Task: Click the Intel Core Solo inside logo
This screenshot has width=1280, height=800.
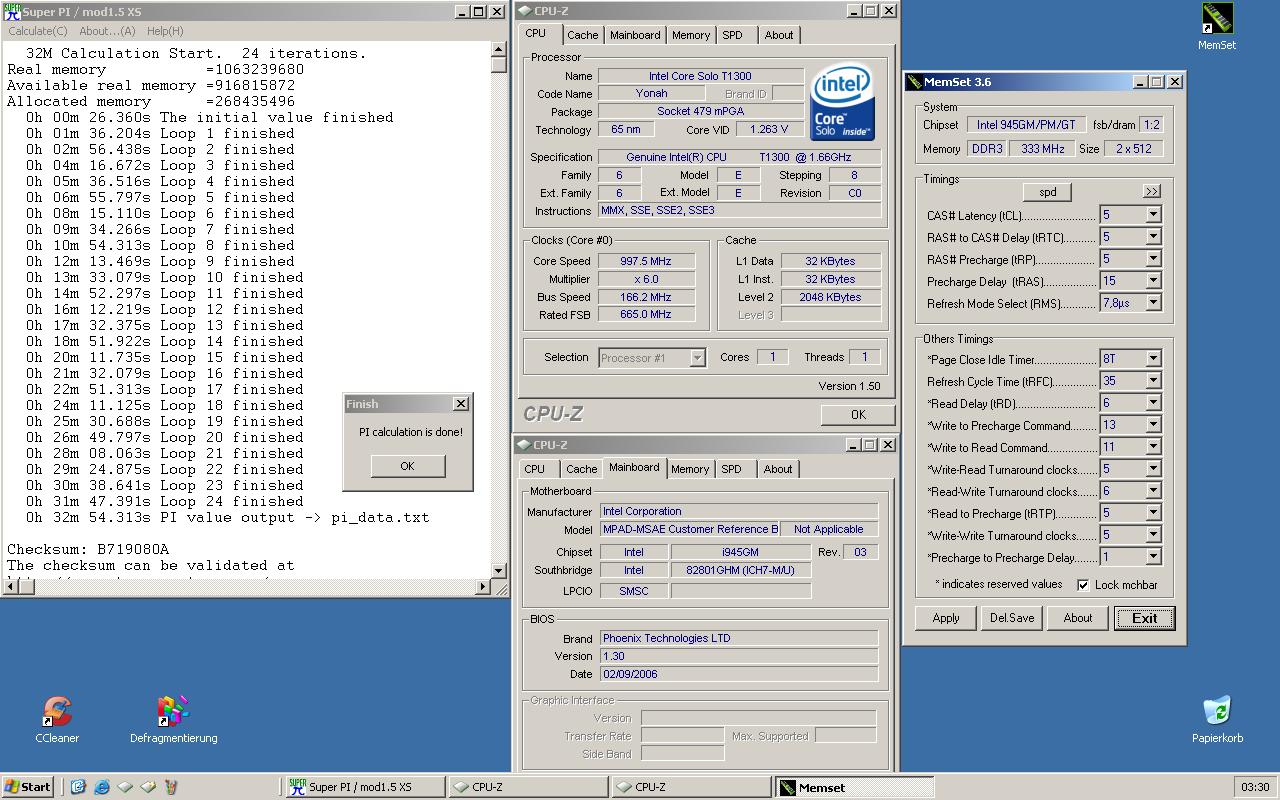Action: coord(842,102)
